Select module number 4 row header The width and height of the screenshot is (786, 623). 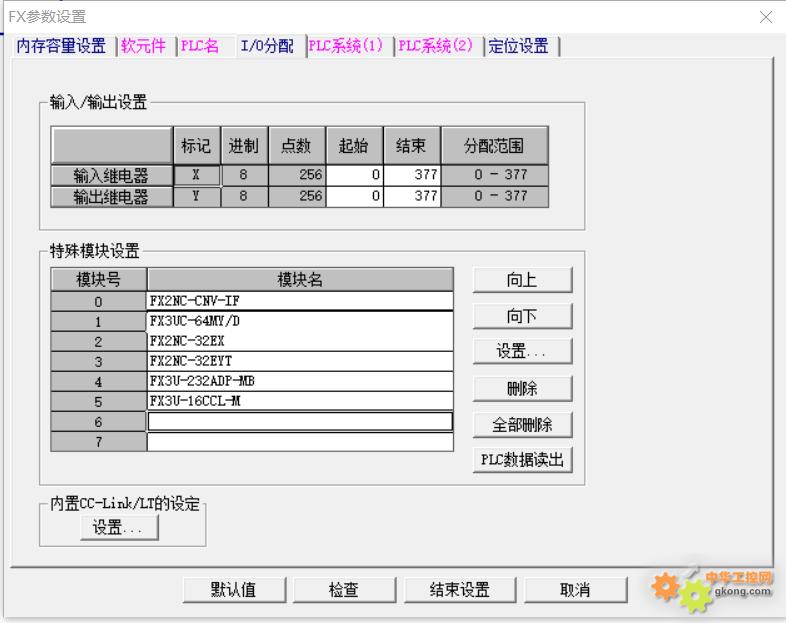click(98, 381)
